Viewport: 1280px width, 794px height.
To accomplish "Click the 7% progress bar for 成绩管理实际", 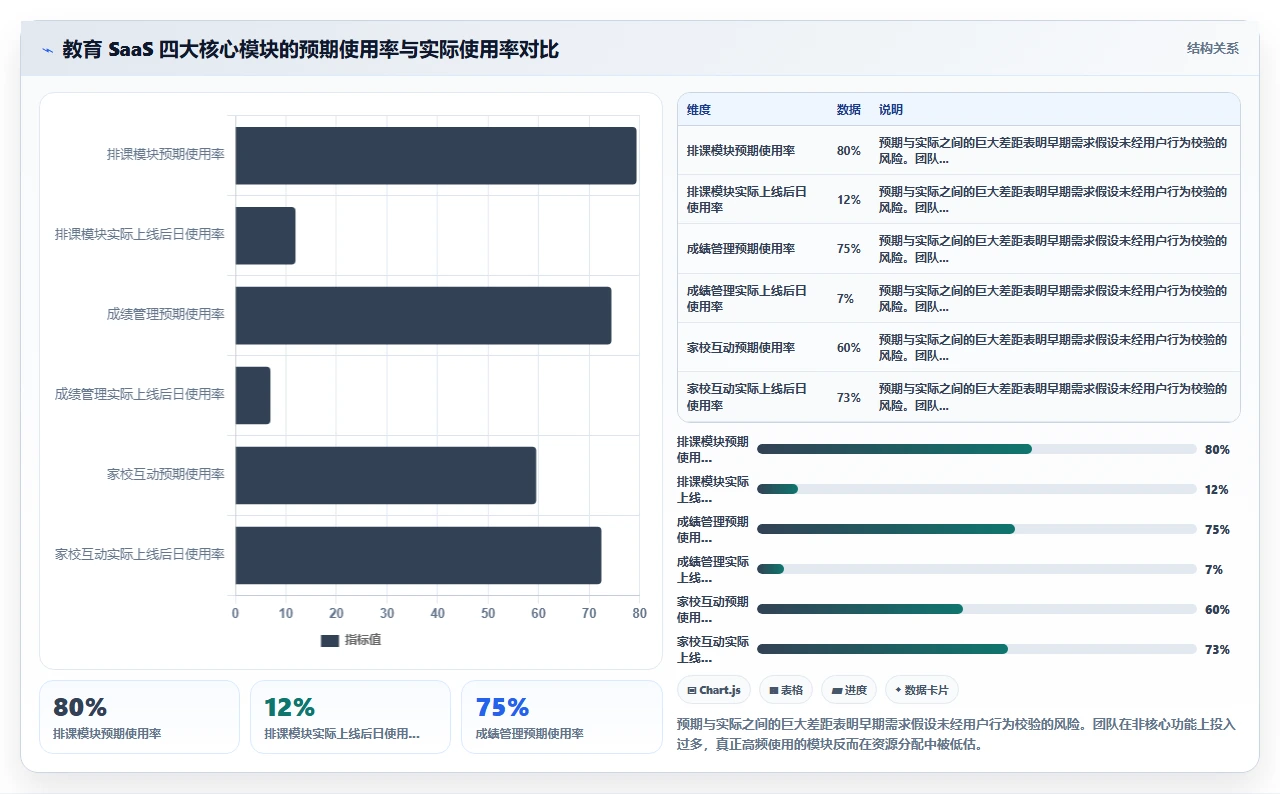I will [977, 569].
